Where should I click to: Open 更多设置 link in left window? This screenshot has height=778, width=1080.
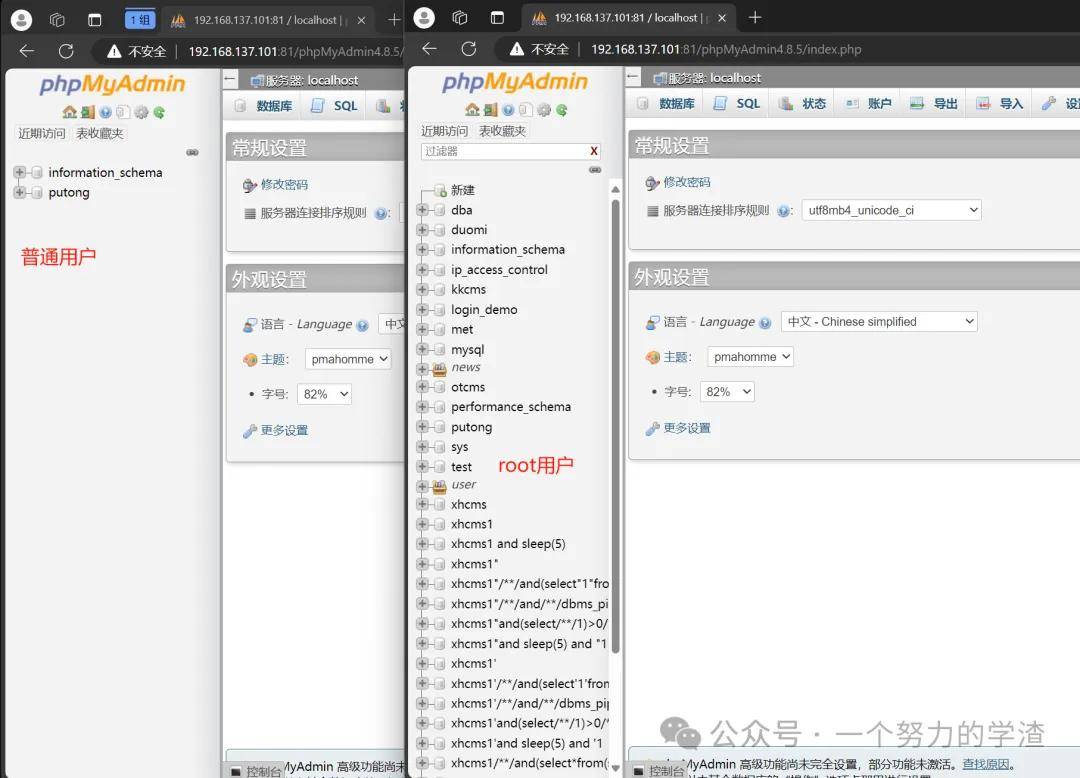point(284,430)
